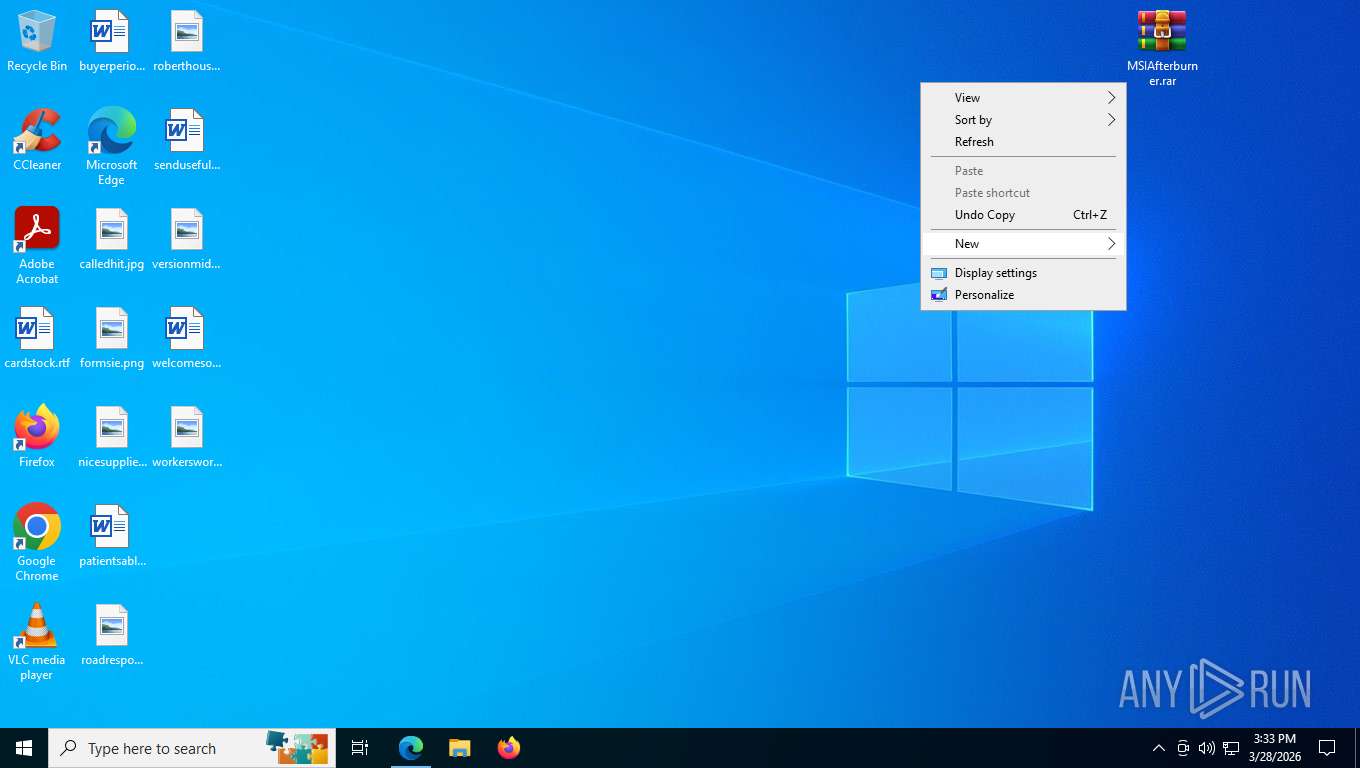Viewport: 1360px width, 768px height.
Task: Open the clock and date flyout
Action: point(1274,748)
